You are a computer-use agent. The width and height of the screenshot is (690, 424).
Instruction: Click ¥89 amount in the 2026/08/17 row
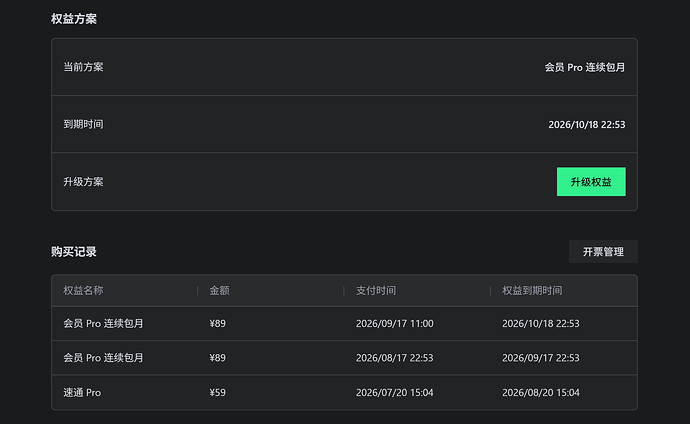pyautogui.click(x=217, y=358)
